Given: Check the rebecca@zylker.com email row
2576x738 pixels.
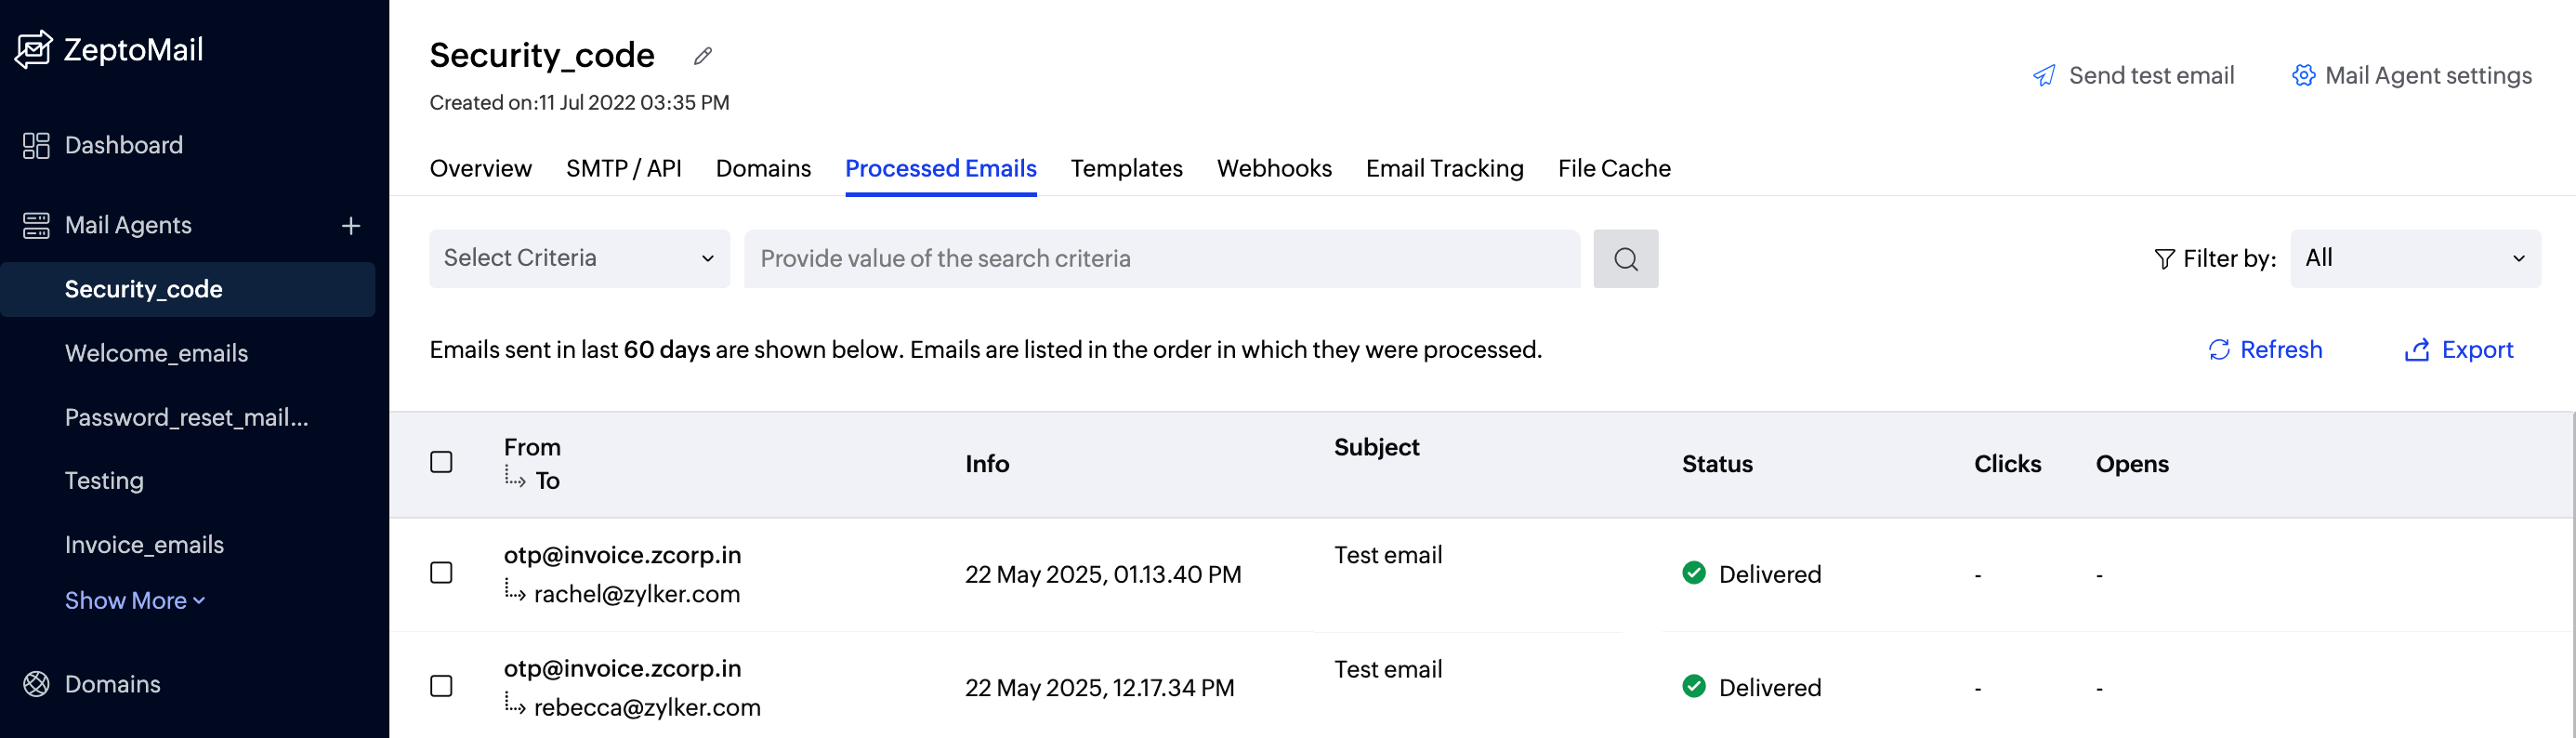Looking at the screenshot, I should pyautogui.click(x=441, y=686).
